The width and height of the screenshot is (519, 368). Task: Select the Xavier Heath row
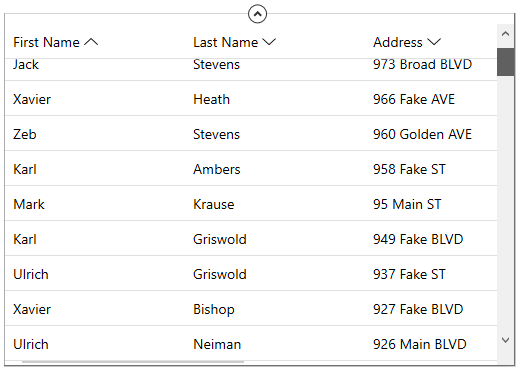pos(251,98)
